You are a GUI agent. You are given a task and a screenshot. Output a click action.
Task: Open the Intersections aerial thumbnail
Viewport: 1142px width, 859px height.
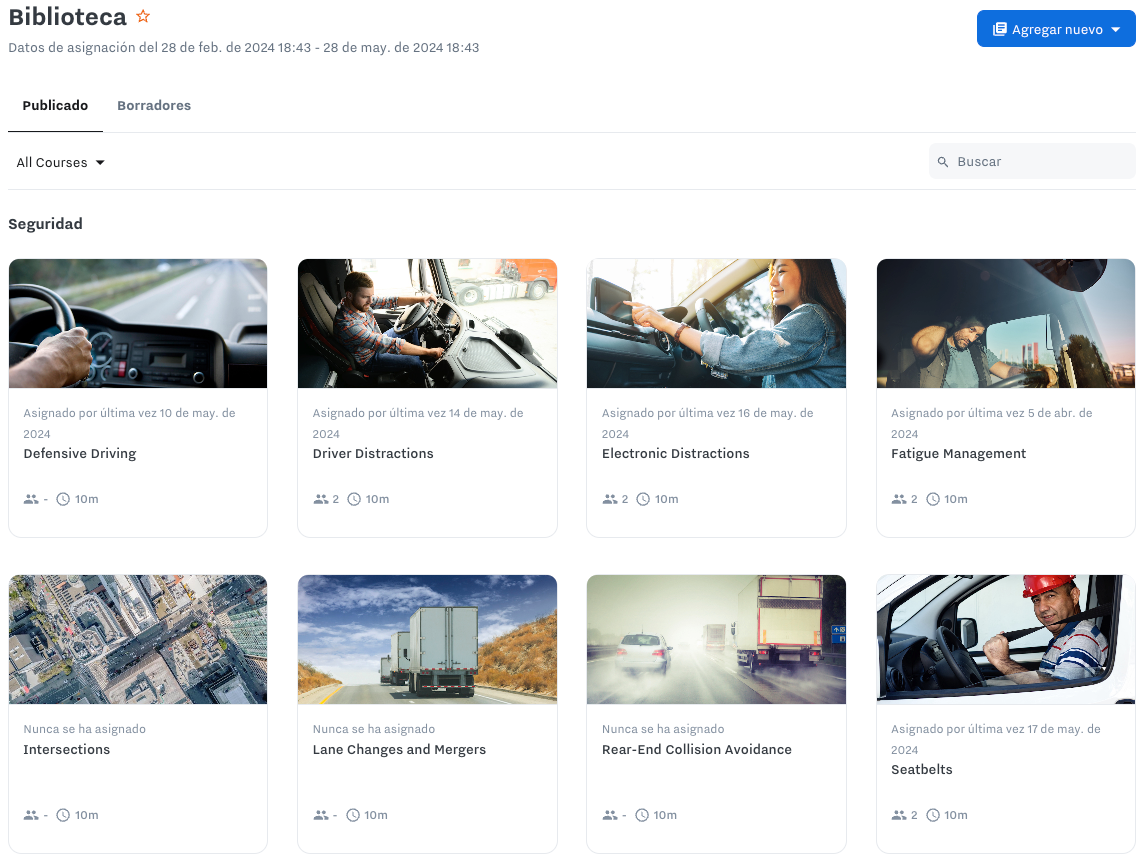pos(138,640)
